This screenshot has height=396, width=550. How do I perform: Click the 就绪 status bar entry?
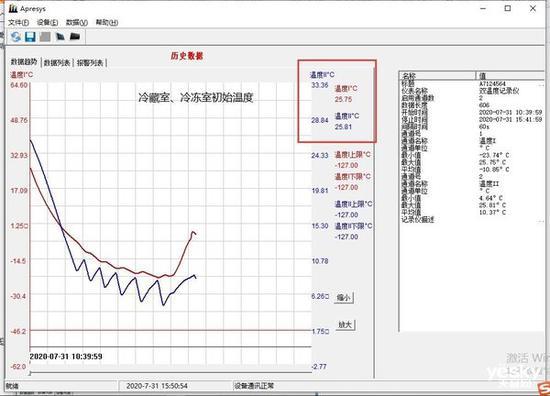12,386
